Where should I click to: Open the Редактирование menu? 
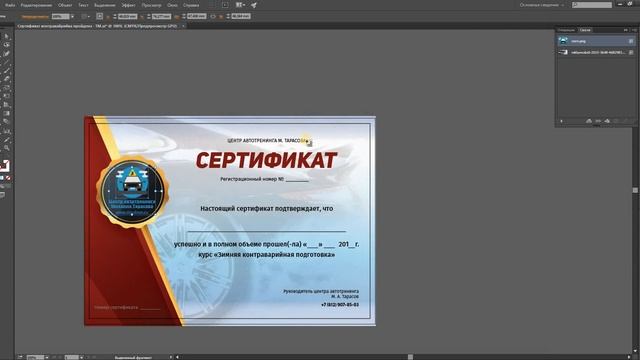click(x=36, y=5)
